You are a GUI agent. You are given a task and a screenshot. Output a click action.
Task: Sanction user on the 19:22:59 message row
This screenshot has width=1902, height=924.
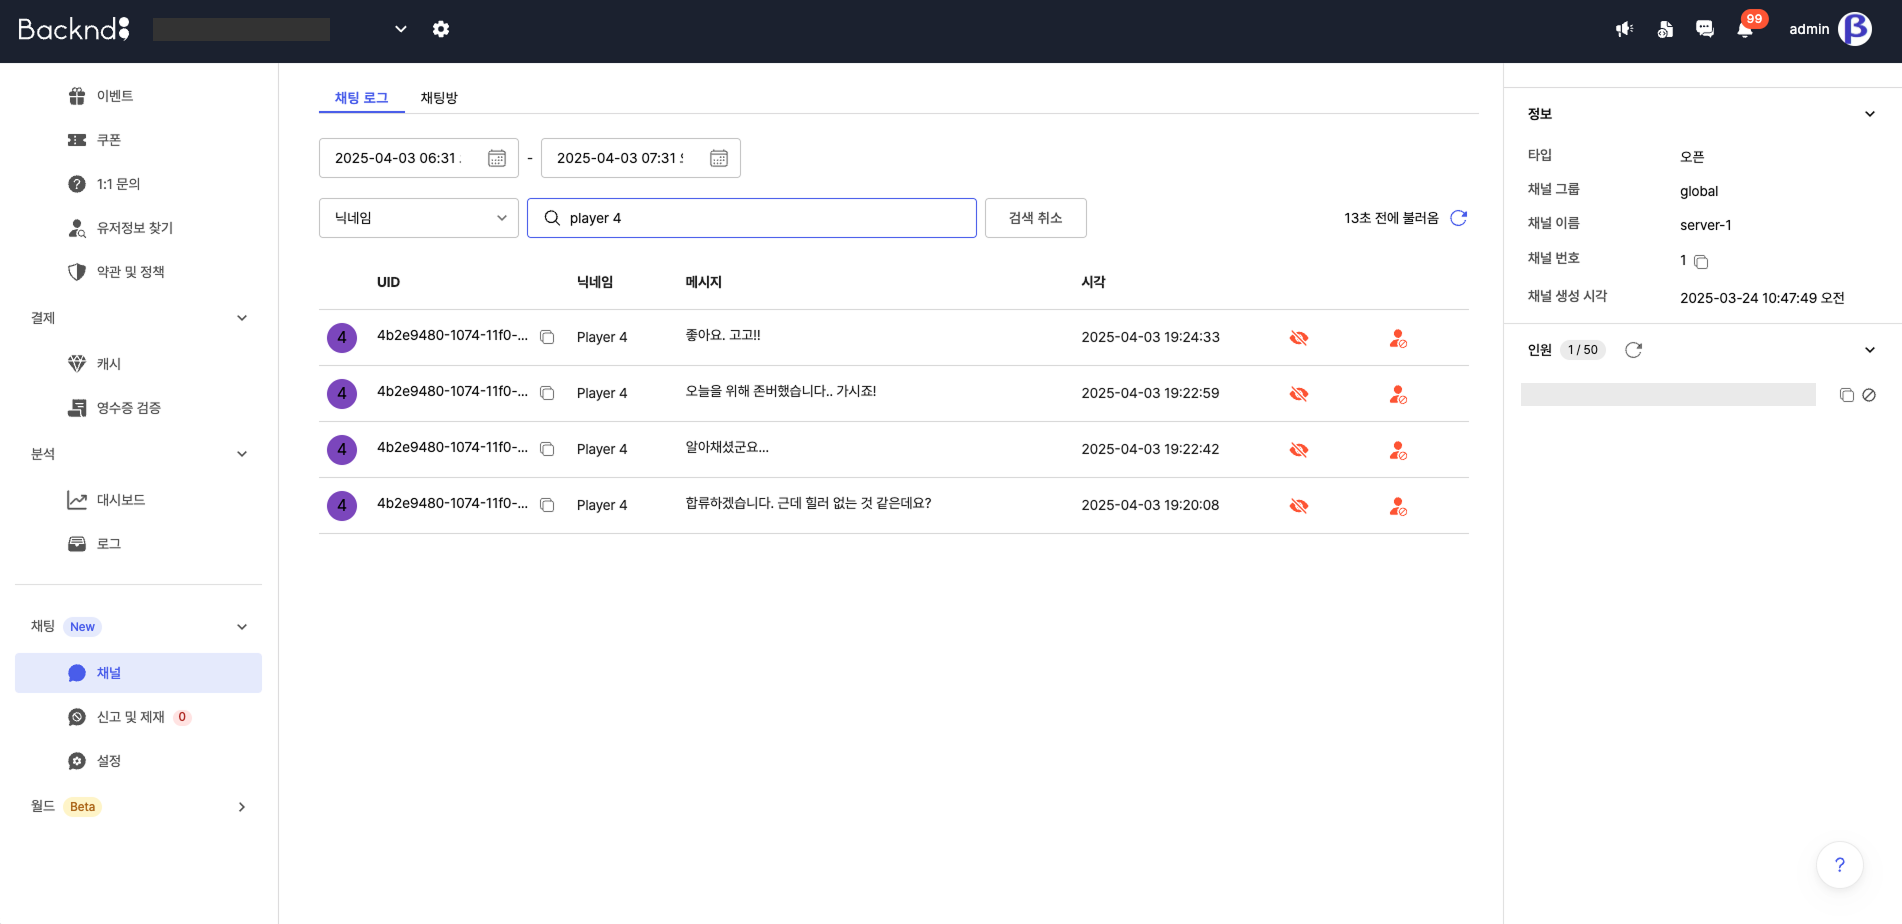point(1398,394)
